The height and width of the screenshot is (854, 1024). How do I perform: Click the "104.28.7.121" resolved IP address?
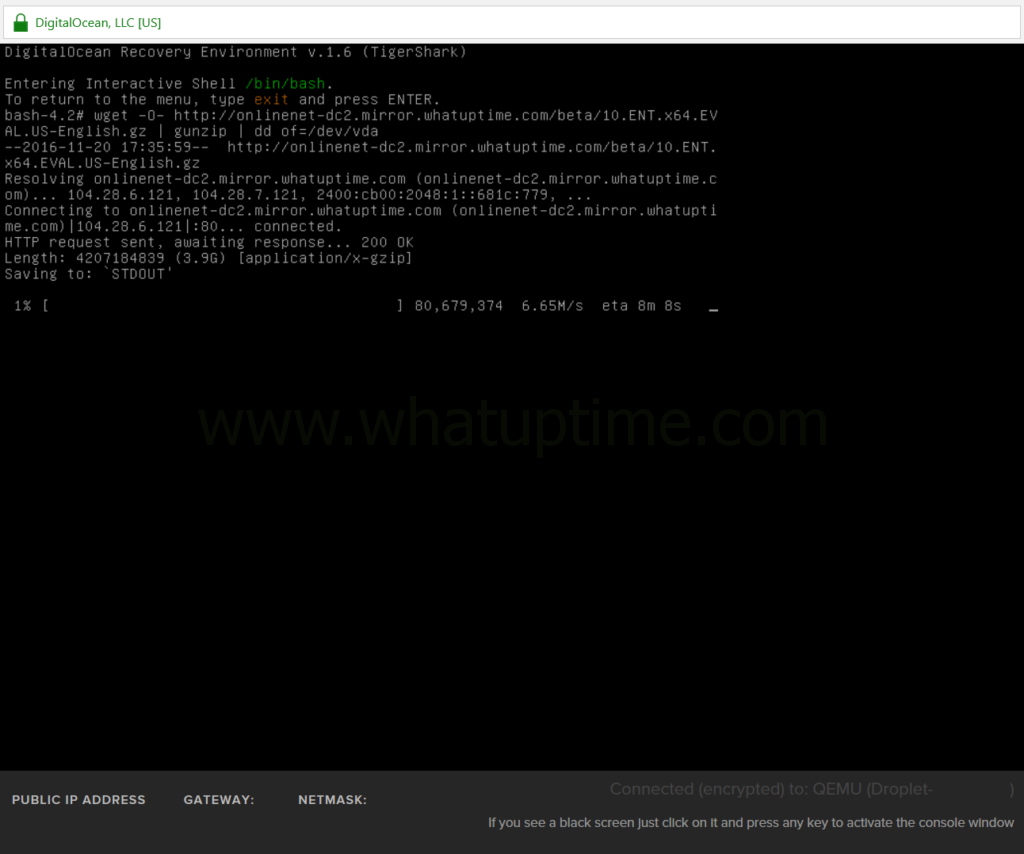pyautogui.click(x=245, y=195)
